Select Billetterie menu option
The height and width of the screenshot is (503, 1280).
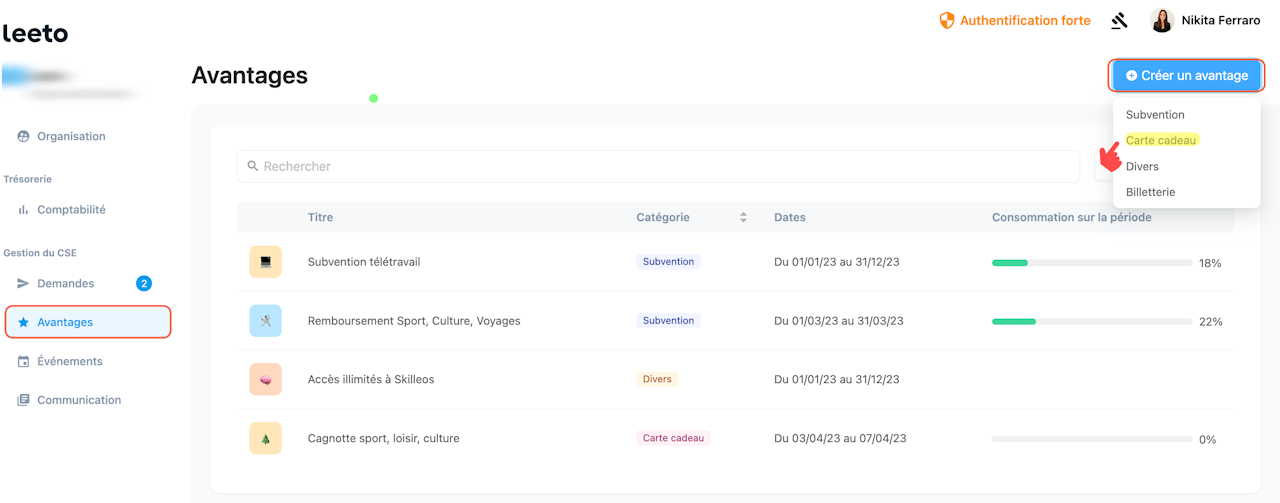[x=1150, y=192]
